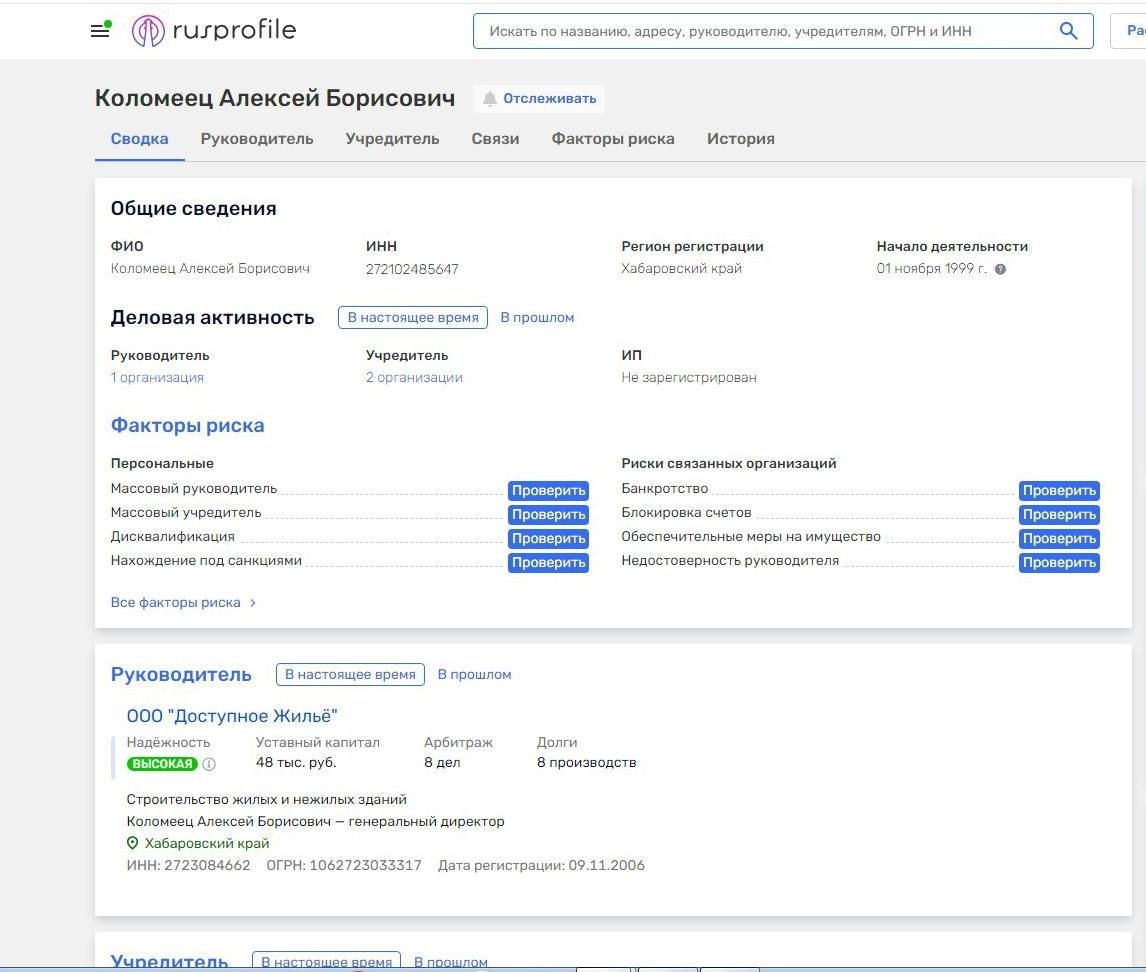Click the bell icon to track
Screen dimensions: 1146x972
point(490,99)
